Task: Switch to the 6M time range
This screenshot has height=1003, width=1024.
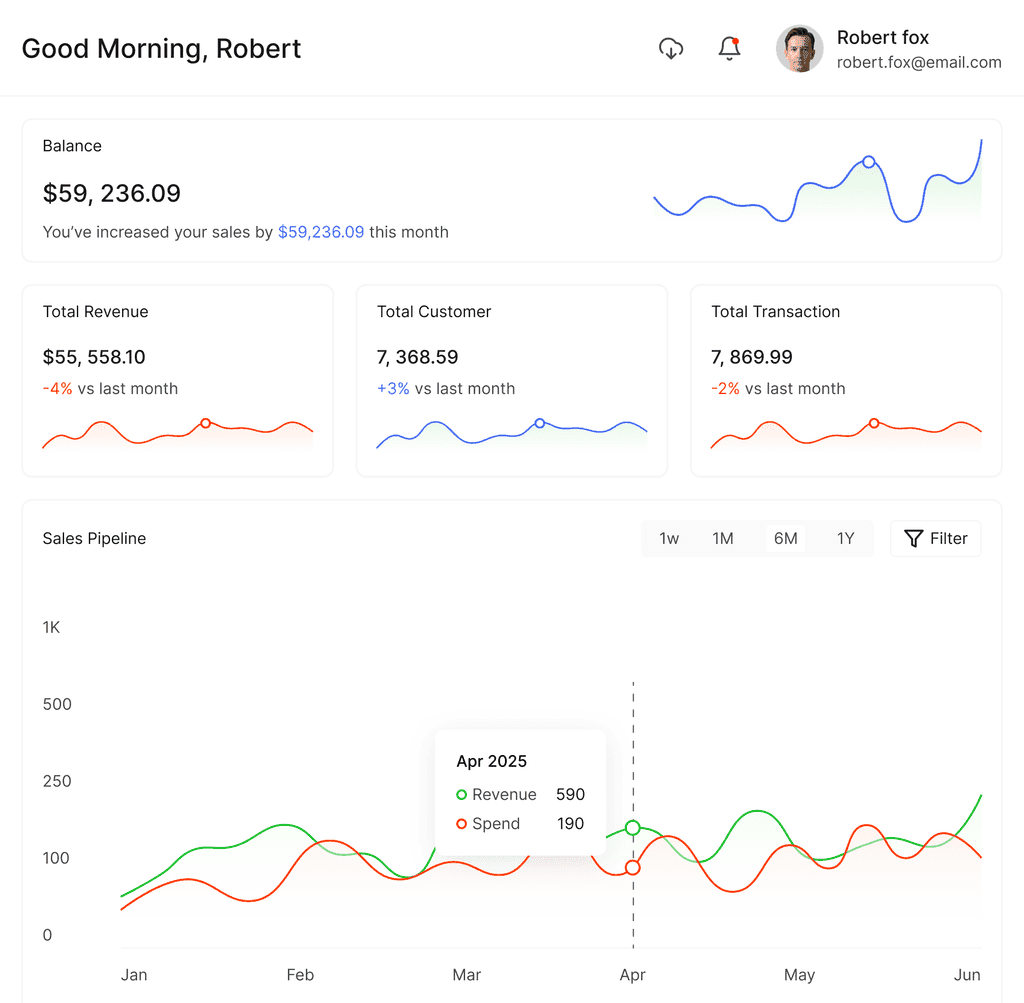Action: tap(786, 539)
